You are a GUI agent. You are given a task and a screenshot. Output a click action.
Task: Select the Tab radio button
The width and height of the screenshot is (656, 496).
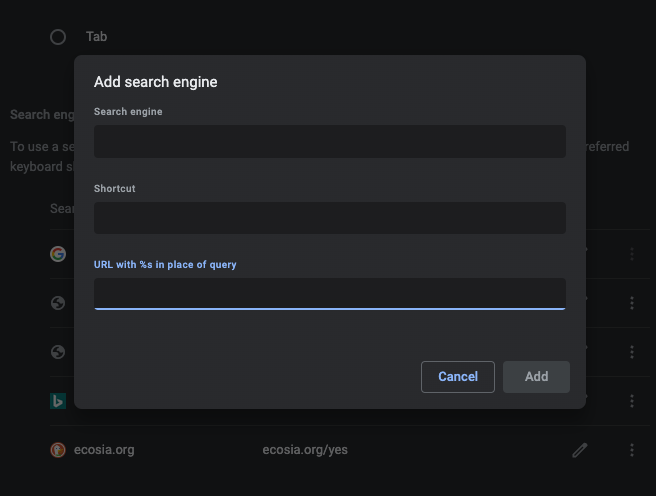point(58,37)
